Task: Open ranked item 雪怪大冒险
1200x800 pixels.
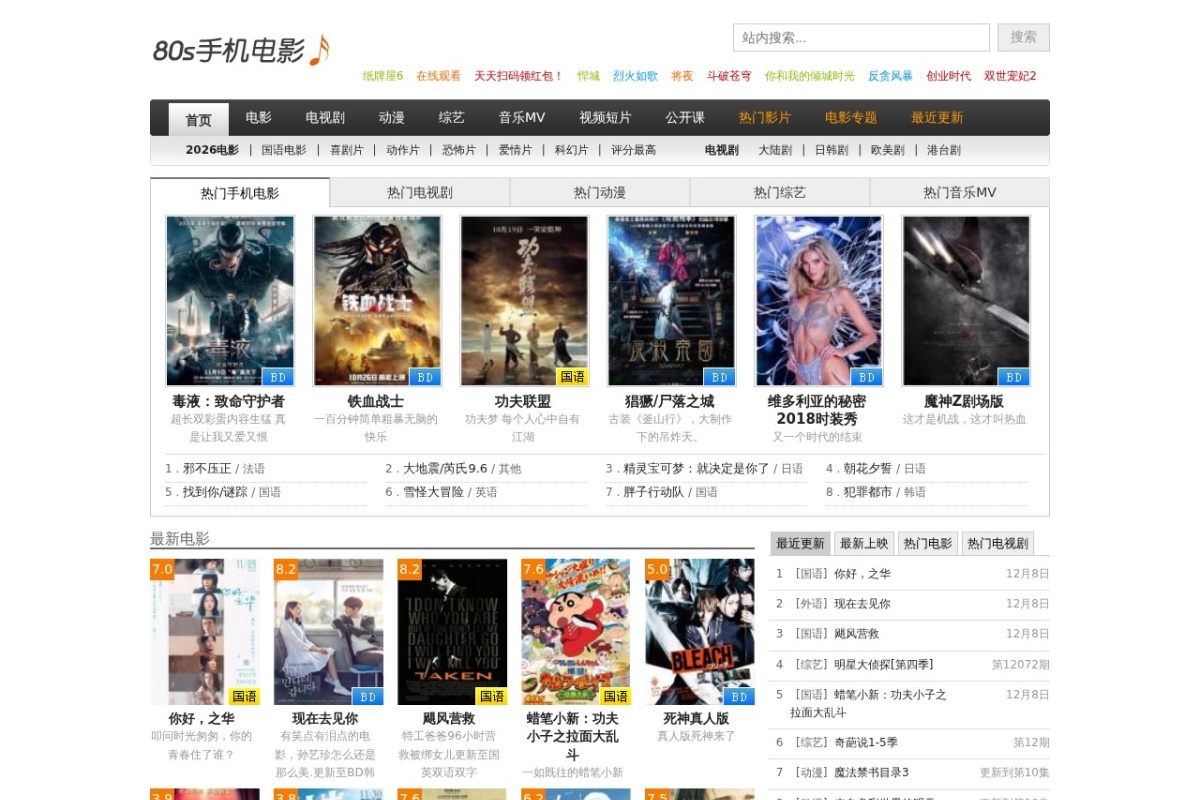Action: coord(433,492)
